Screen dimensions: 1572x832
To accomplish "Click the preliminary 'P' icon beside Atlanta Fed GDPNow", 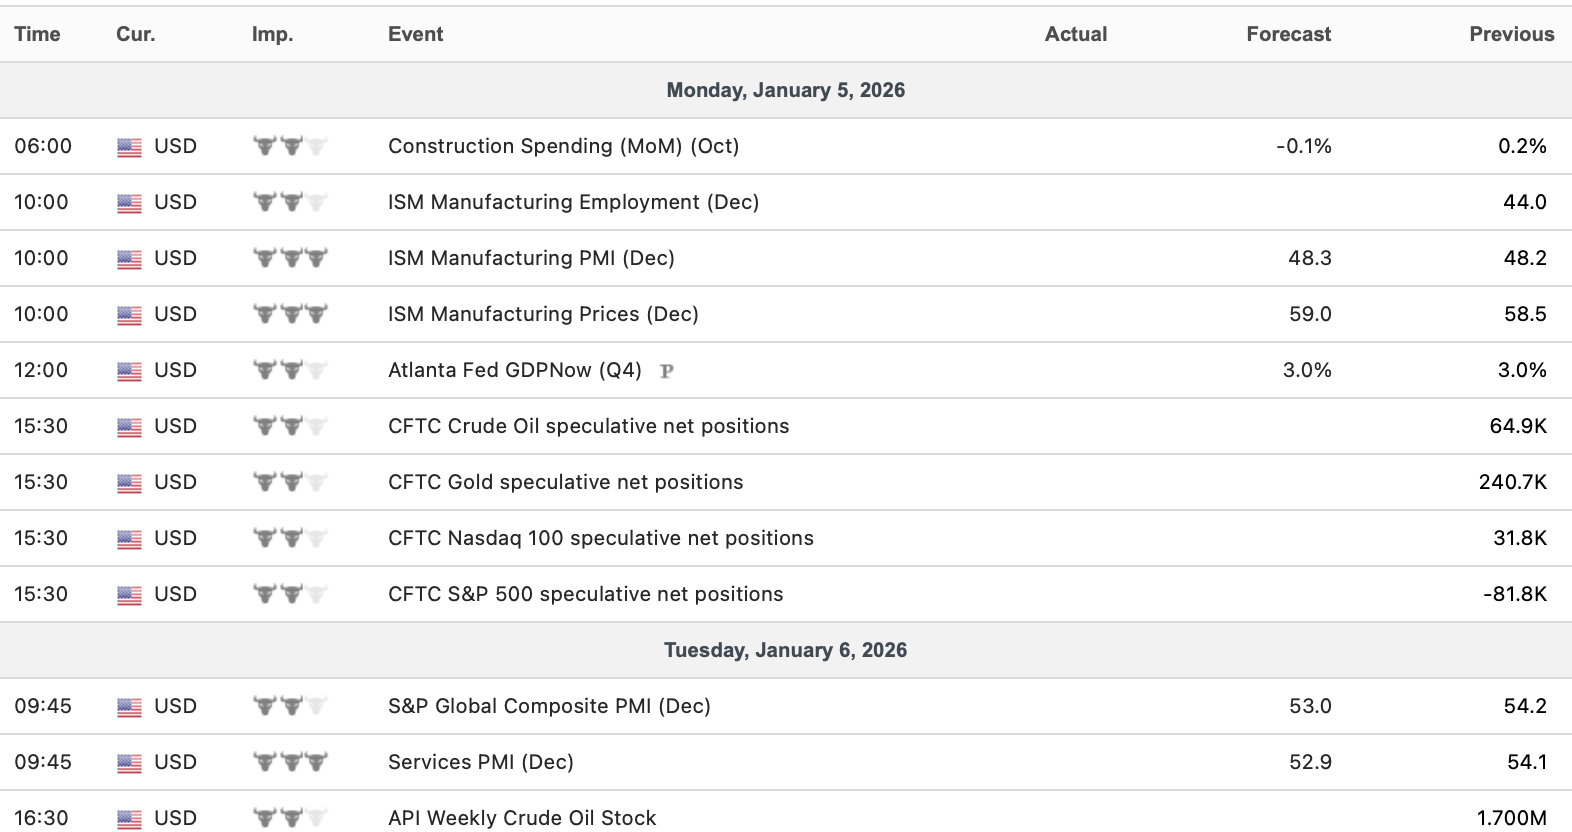I will pos(667,371).
